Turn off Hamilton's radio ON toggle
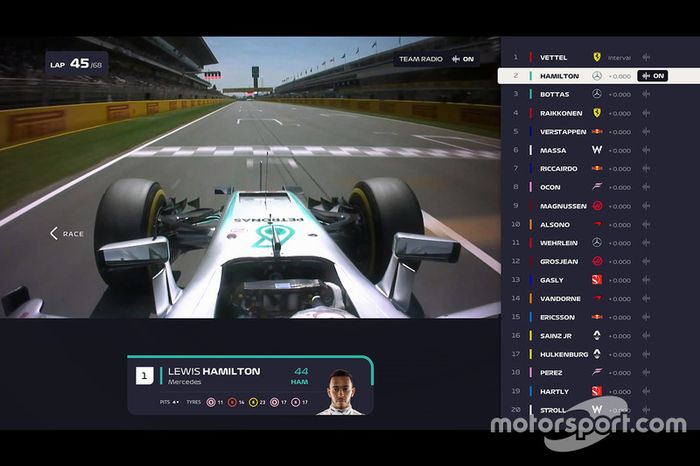Screen dimensions: 700x466 pos(653,76)
